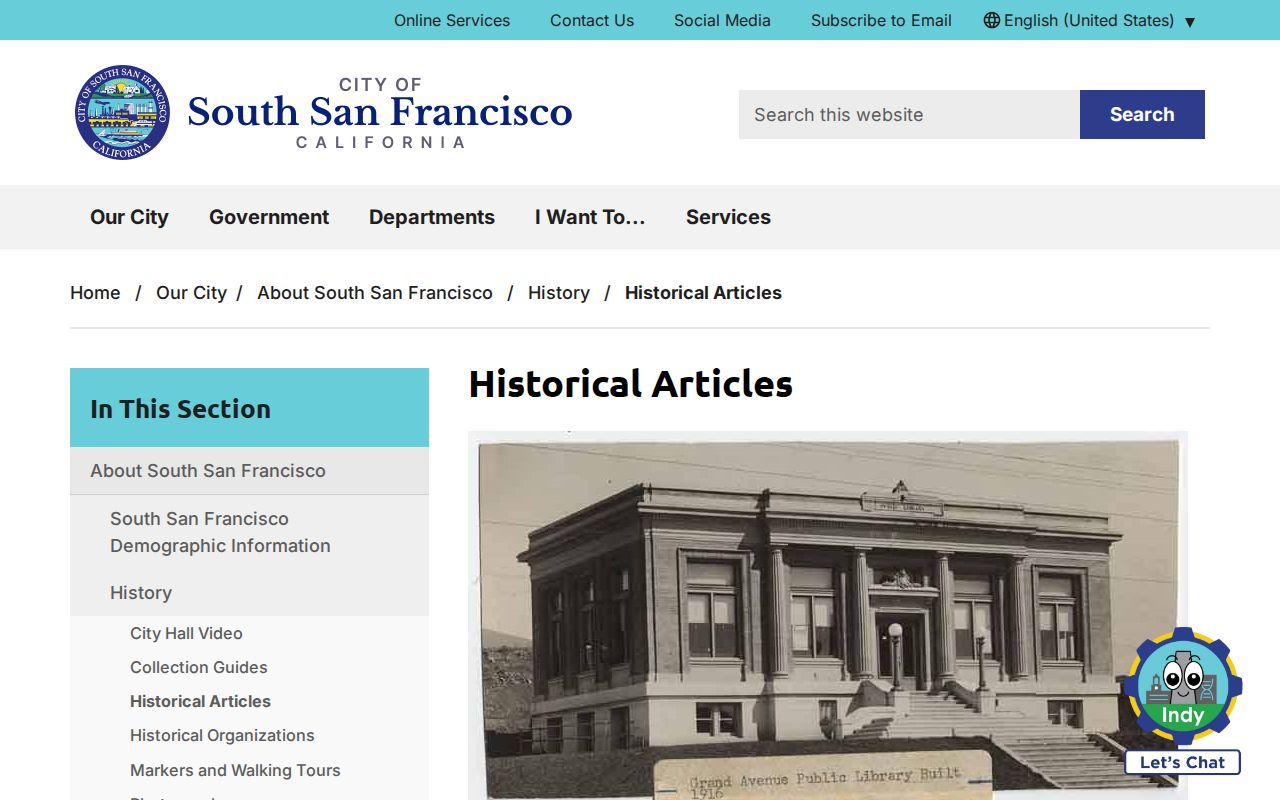This screenshot has width=1280, height=800.
Task: Select History in the sidebar section
Action: coord(249,593)
